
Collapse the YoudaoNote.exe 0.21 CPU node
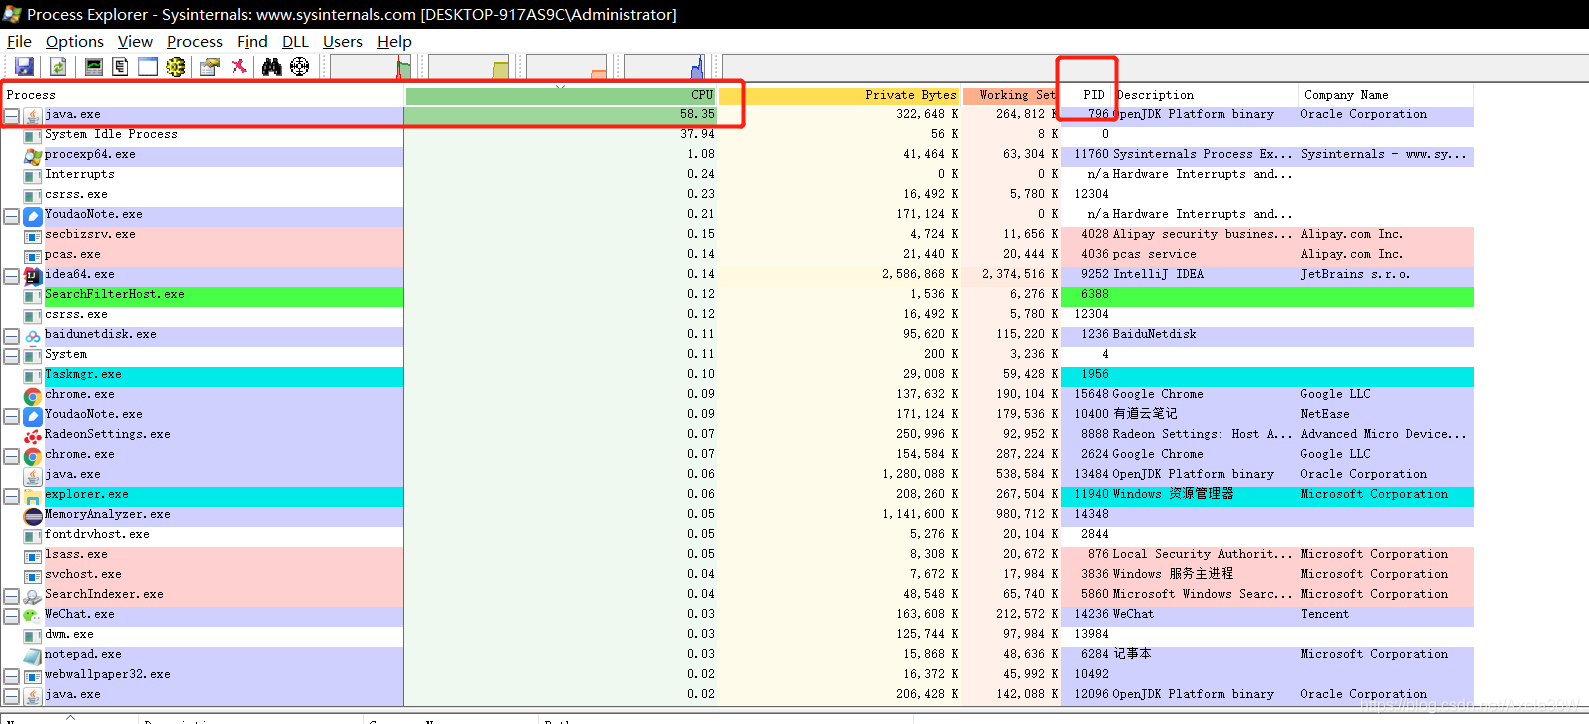click(x=11, y=216)
